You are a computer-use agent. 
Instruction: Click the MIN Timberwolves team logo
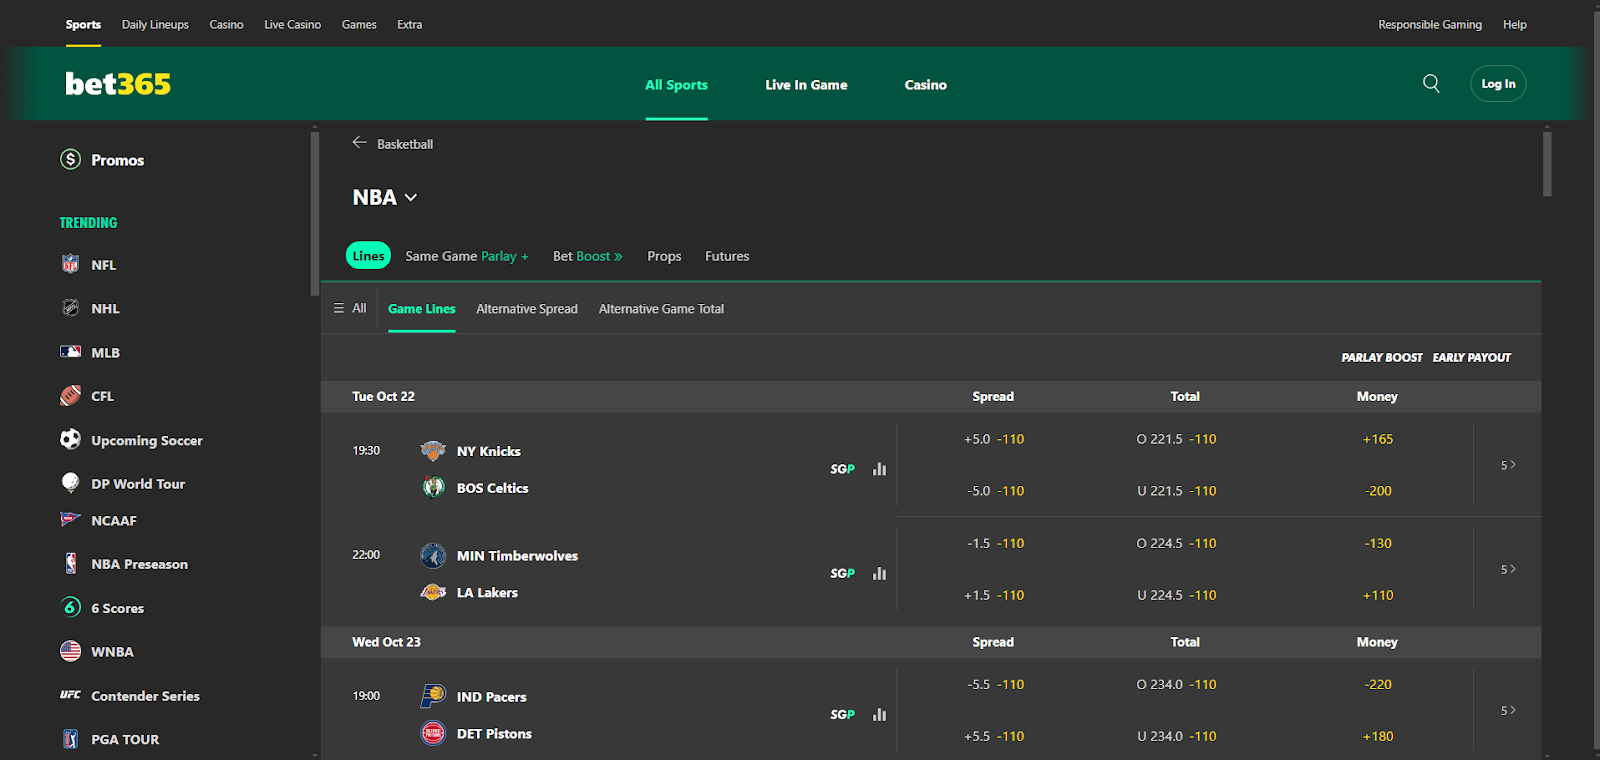click(x=433, y=555)
